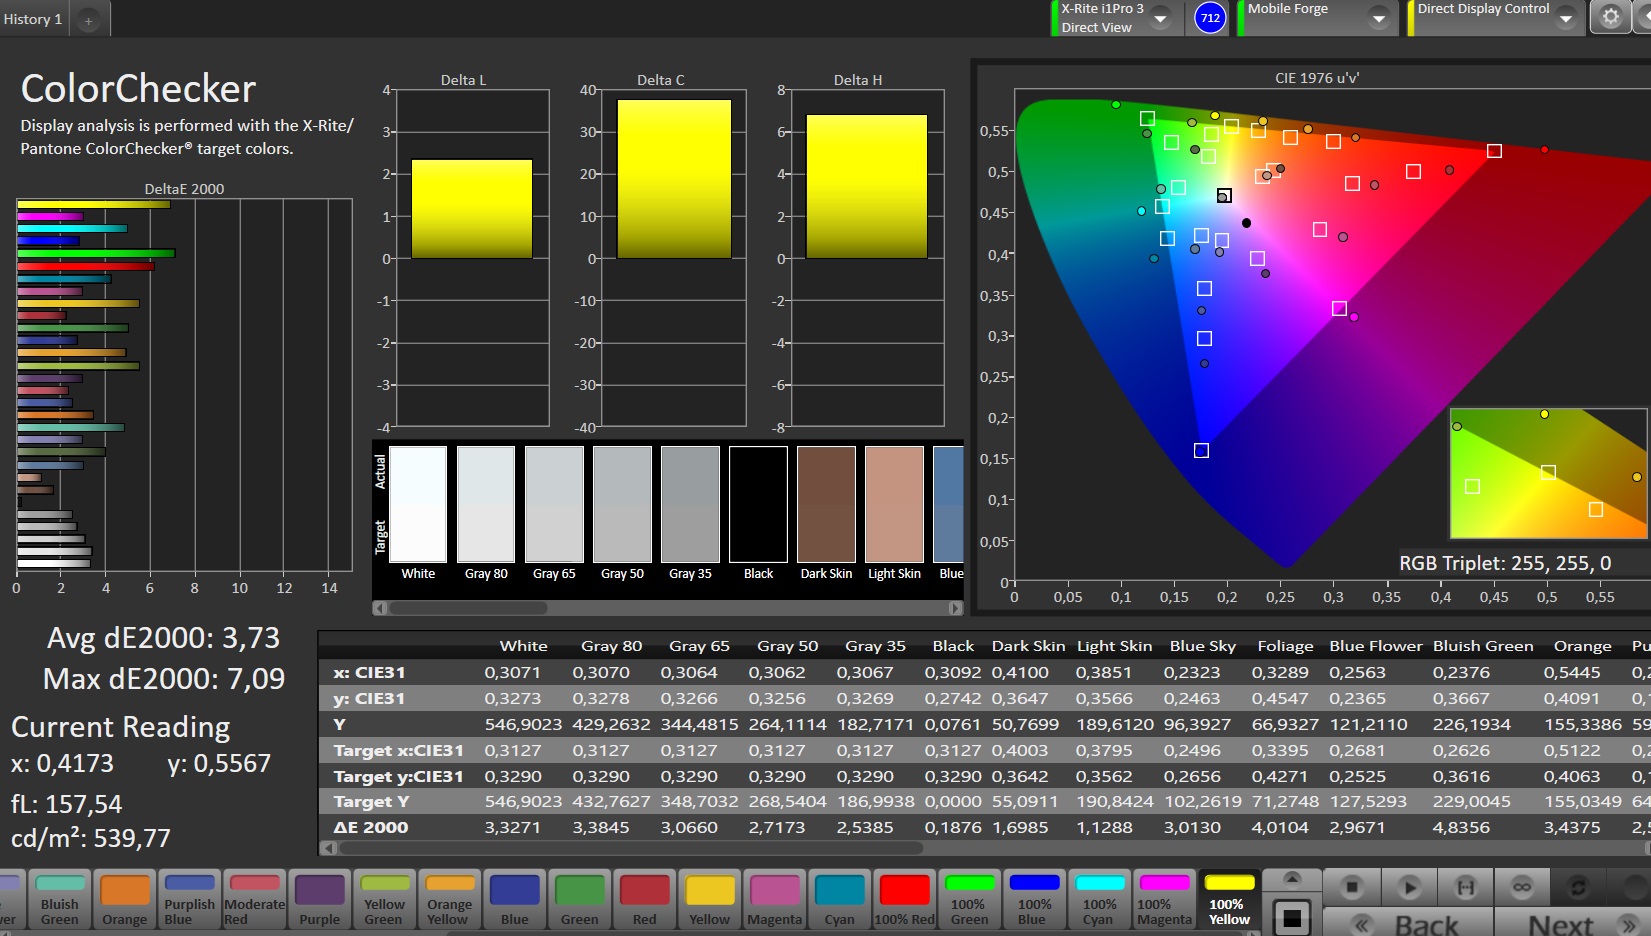This screenshot has height=936, width=1651.
Task: Click data table scrollbar left arrow
Action: [326, 848]
